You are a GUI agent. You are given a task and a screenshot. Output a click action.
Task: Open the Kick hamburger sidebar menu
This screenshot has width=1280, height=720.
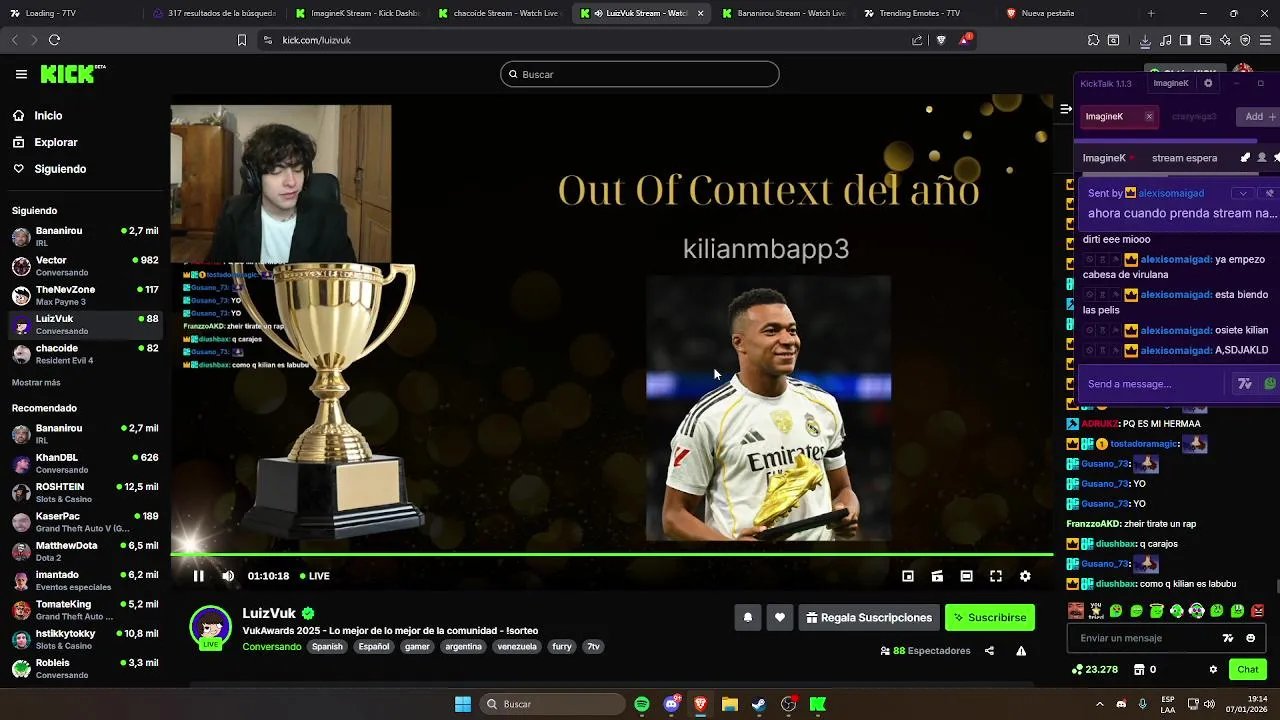pos(21,74)
